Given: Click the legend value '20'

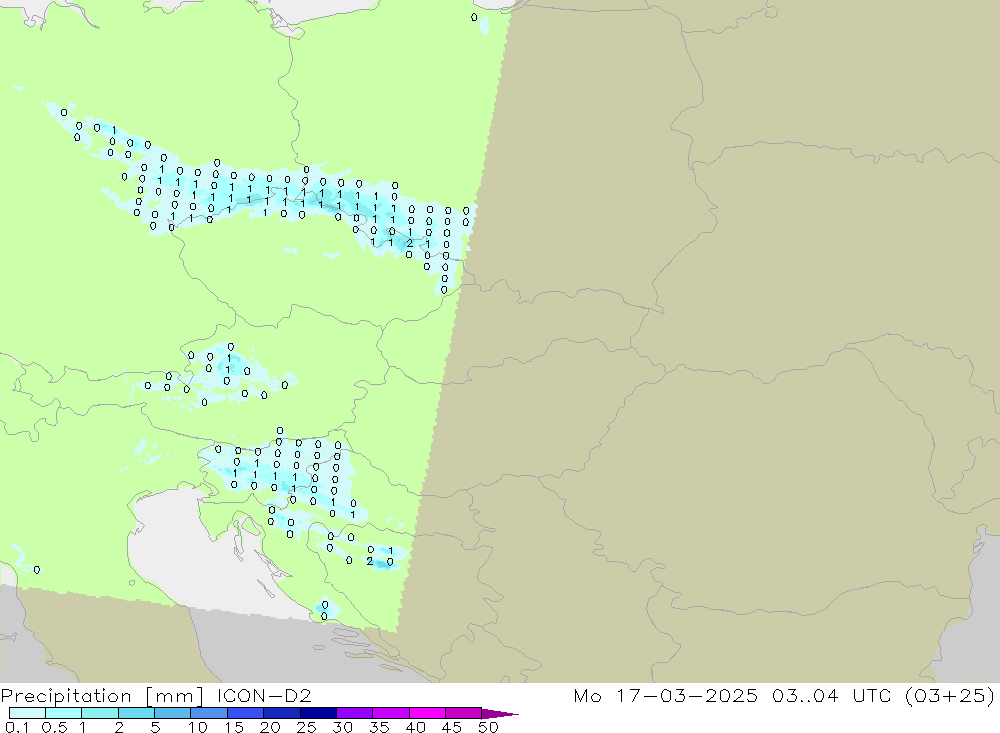Looking at the screenshot, I should tap(270, 727).
